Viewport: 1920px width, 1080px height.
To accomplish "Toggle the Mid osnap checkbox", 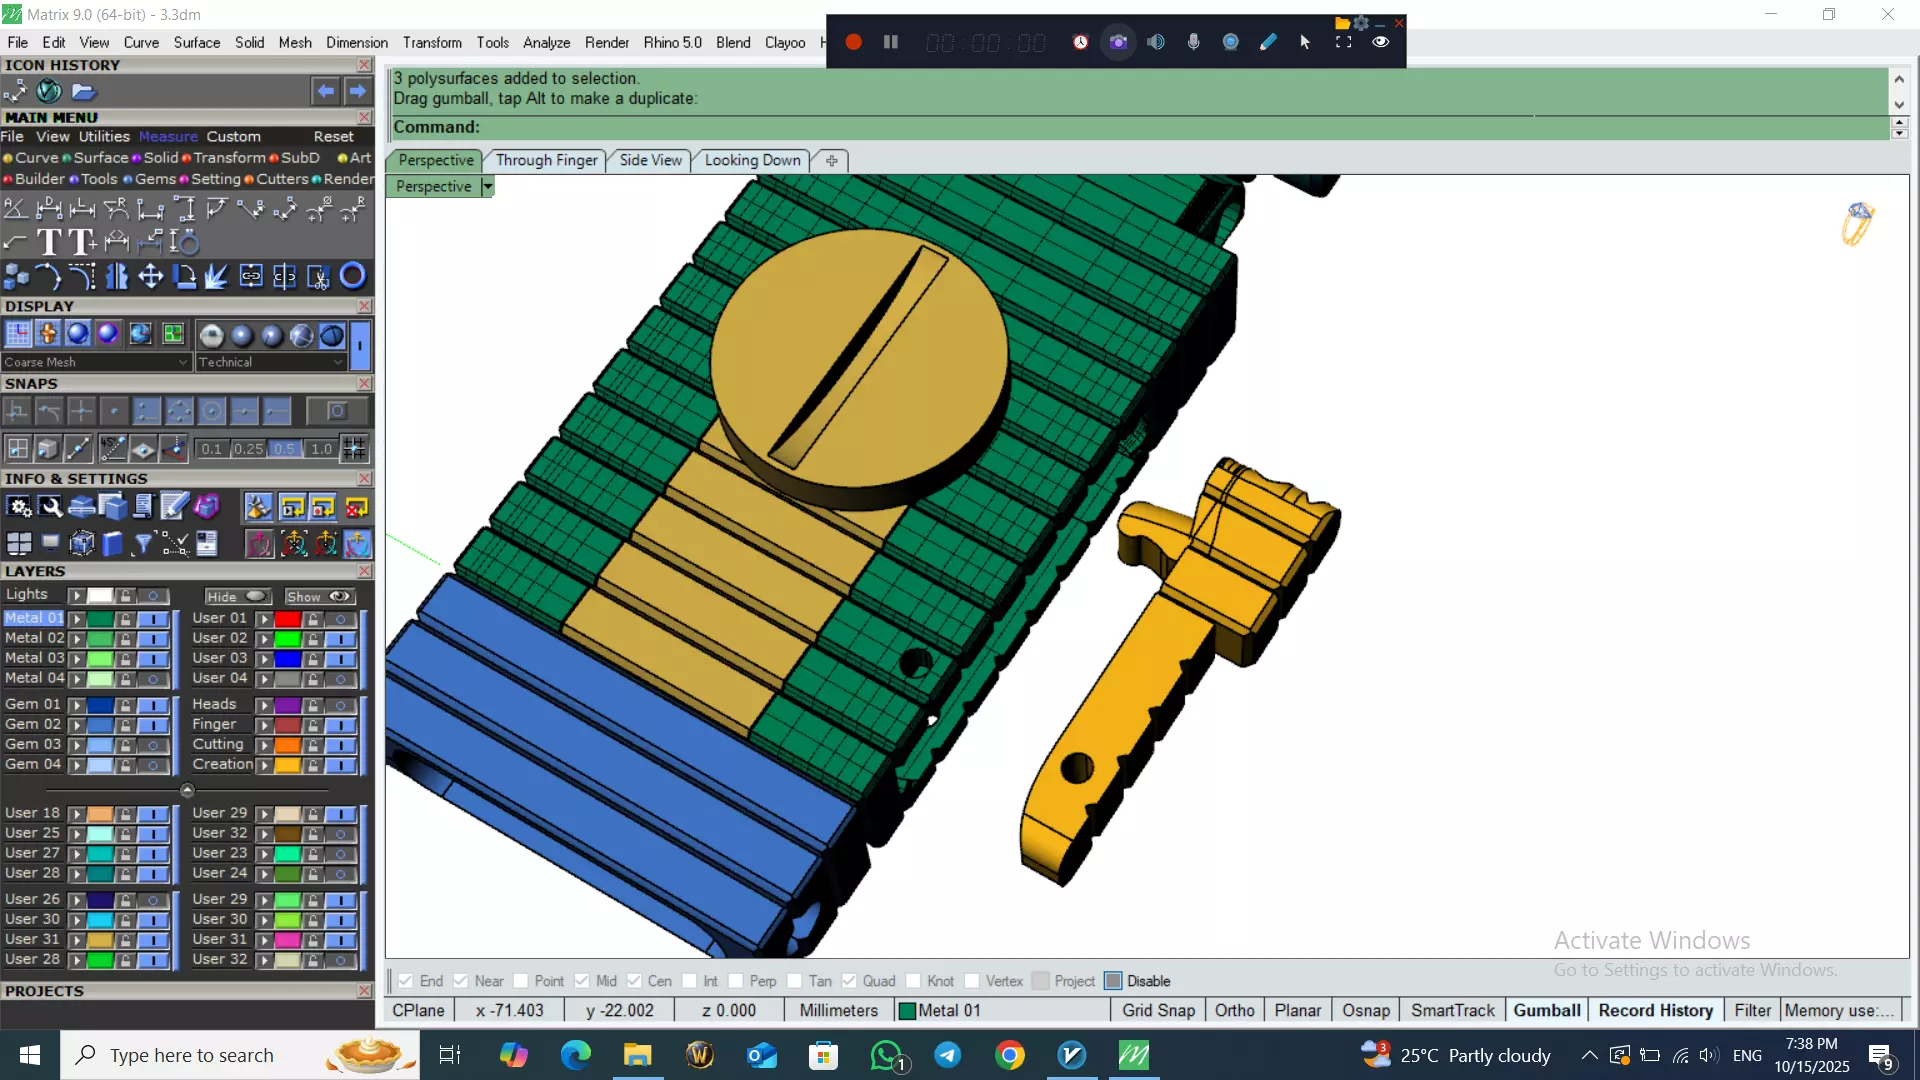I will pyautogui.click(x=581, y=981).
